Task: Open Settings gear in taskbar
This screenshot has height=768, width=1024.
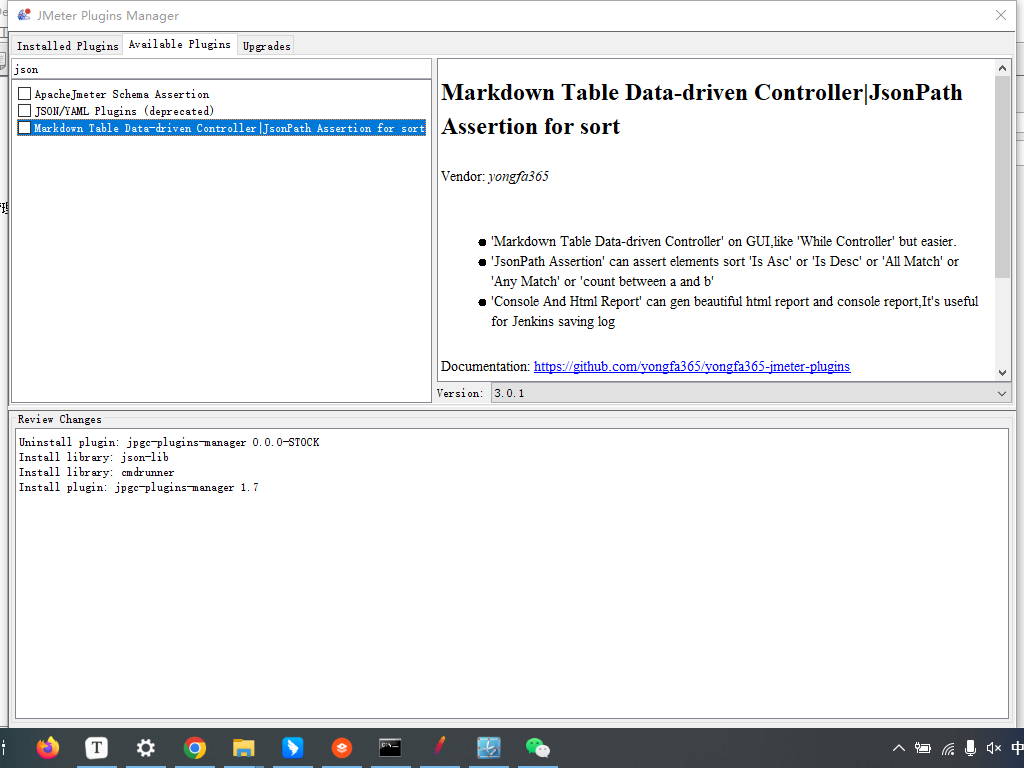Action: coord(146,748)
